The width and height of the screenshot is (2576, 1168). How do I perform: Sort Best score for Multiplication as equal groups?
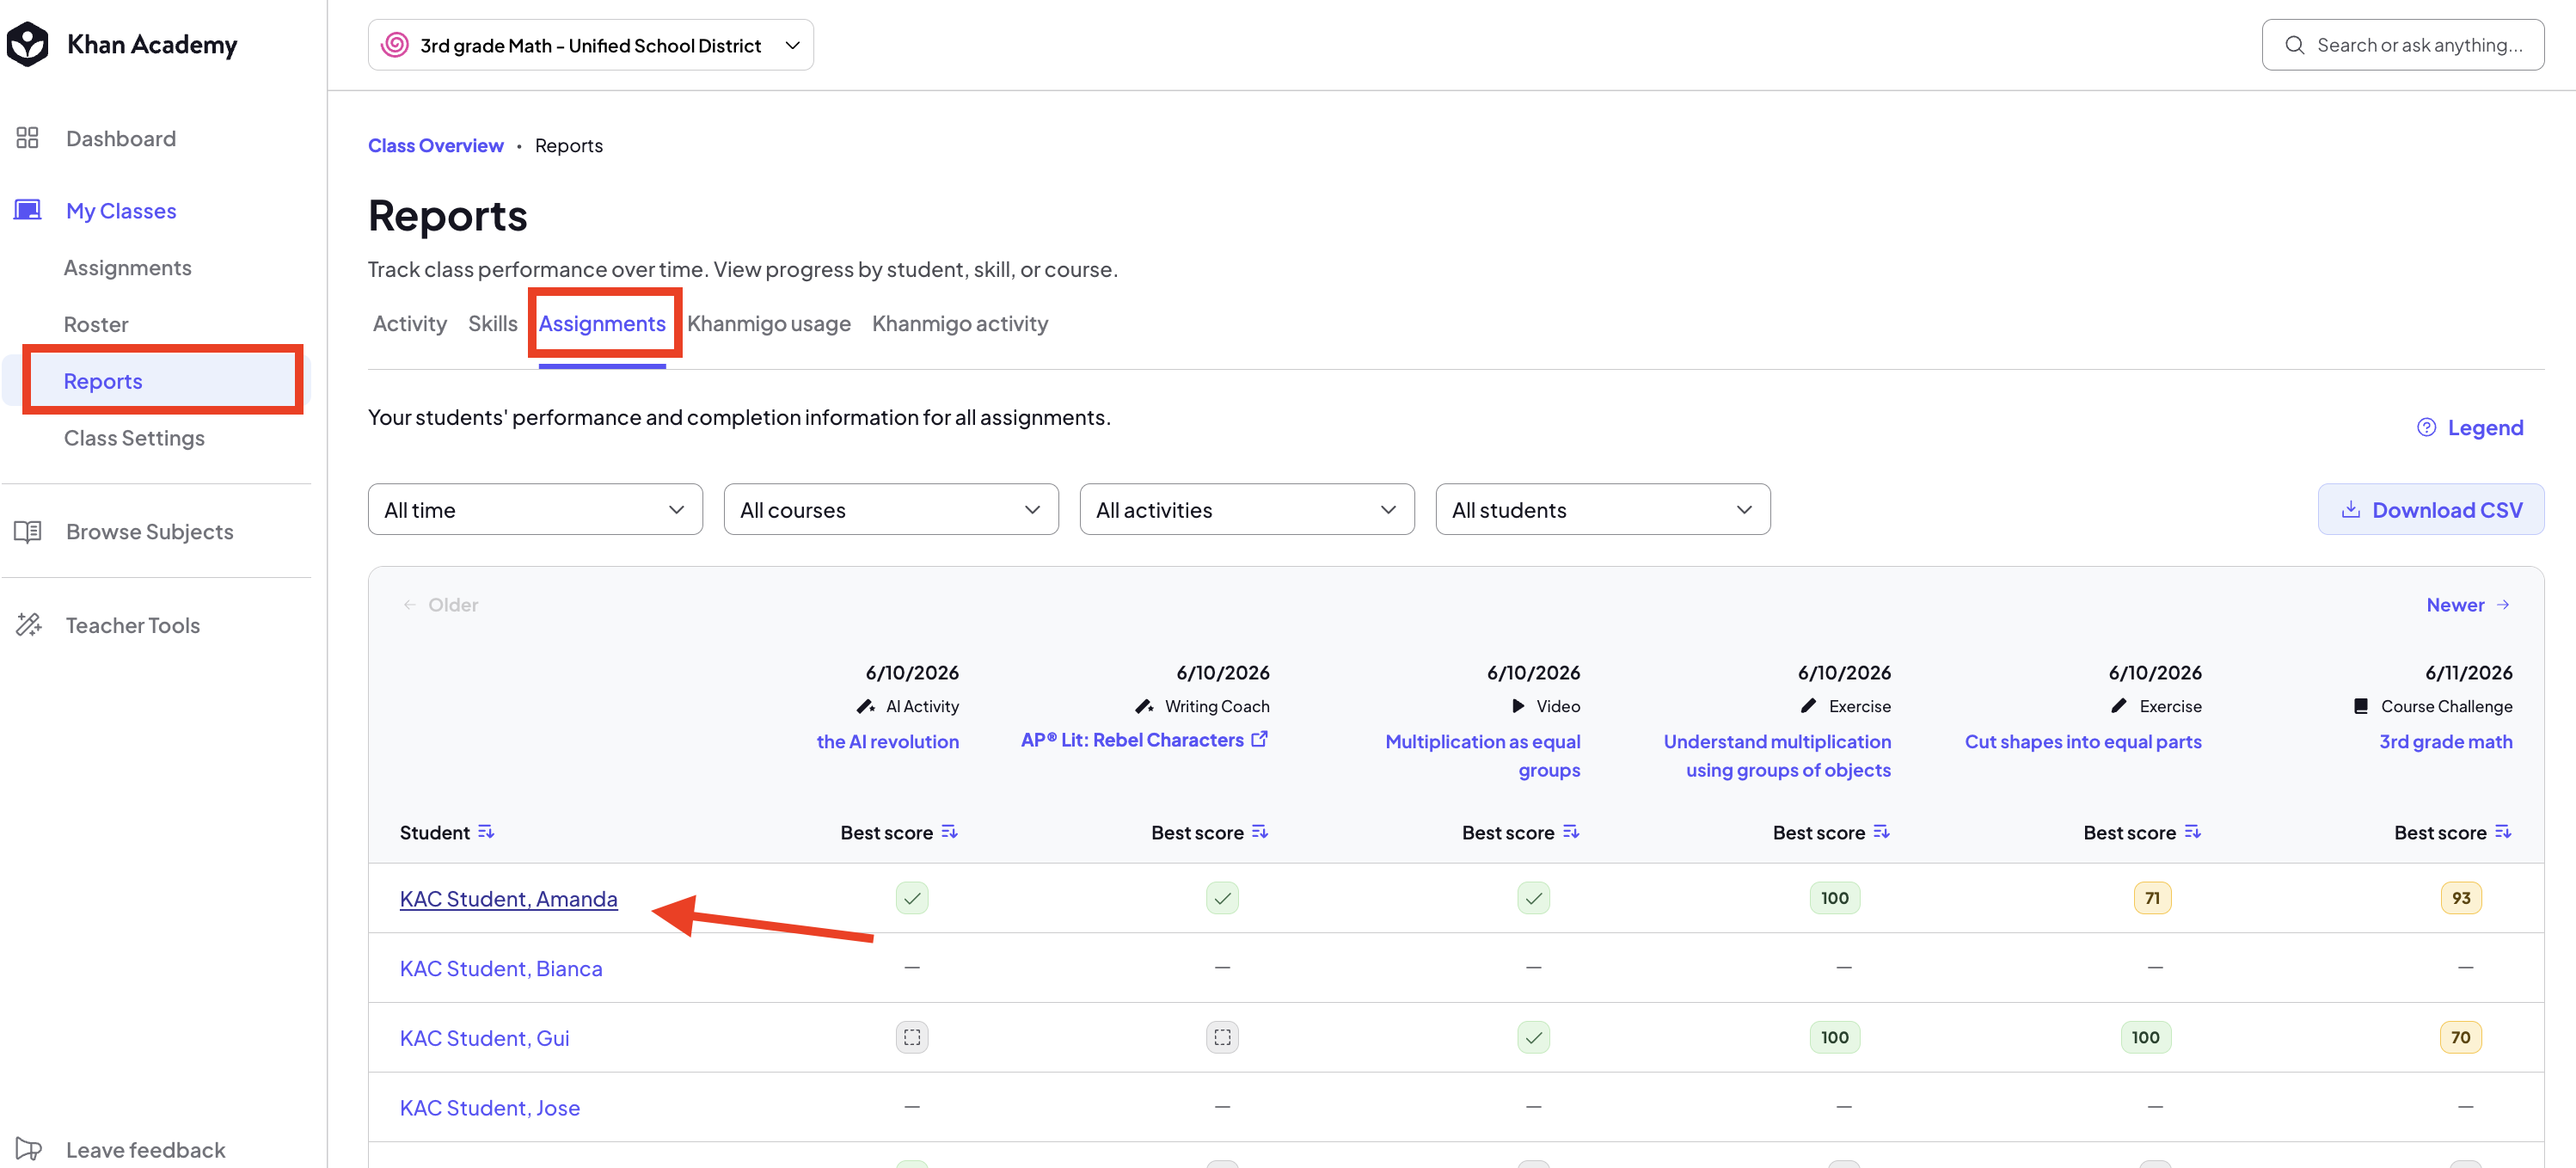[x=1571, y=832]
